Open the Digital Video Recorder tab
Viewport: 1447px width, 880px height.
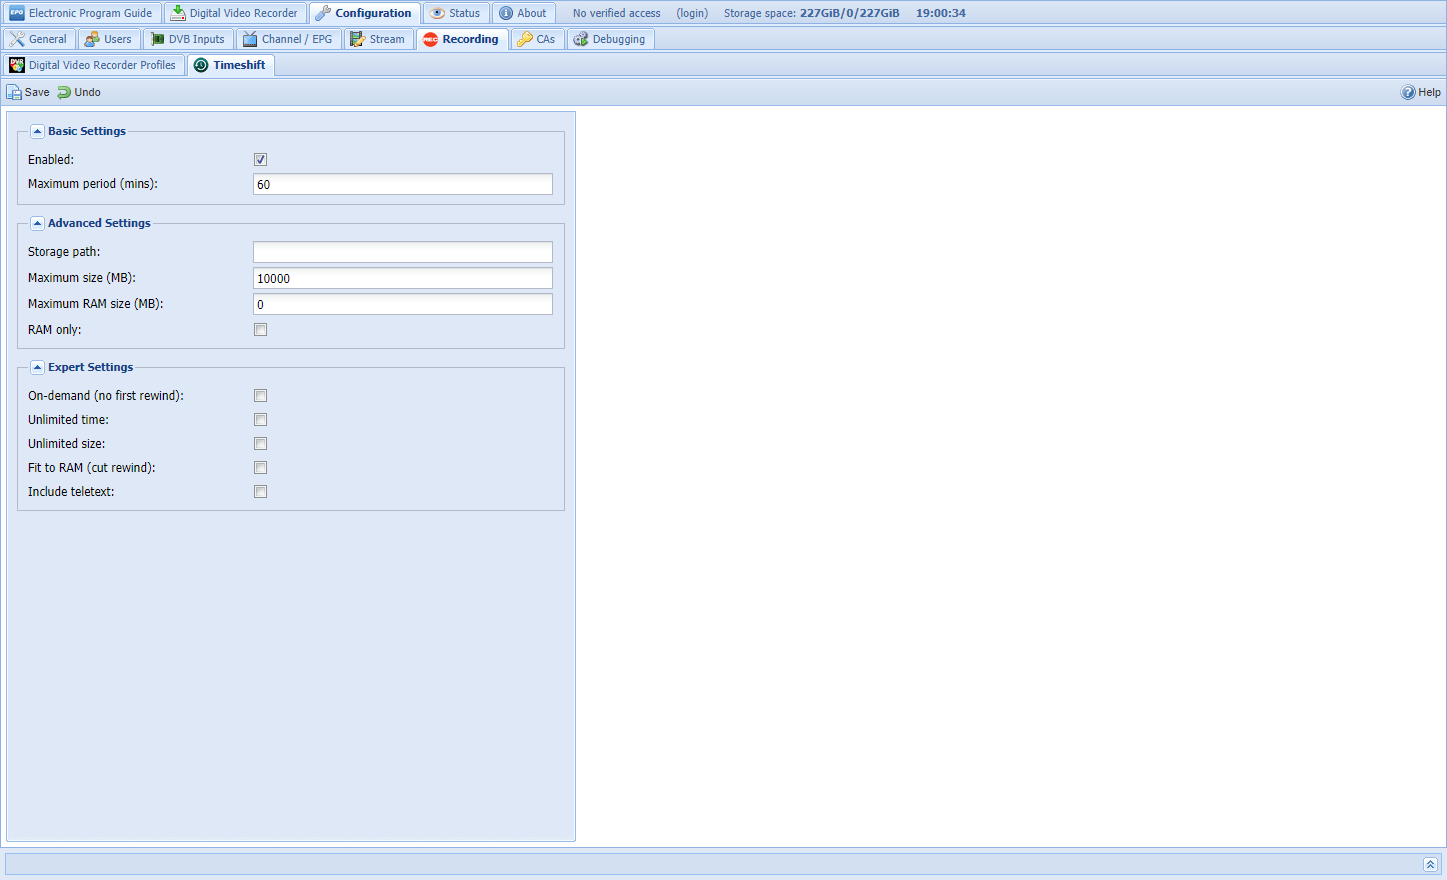point(234,13)
